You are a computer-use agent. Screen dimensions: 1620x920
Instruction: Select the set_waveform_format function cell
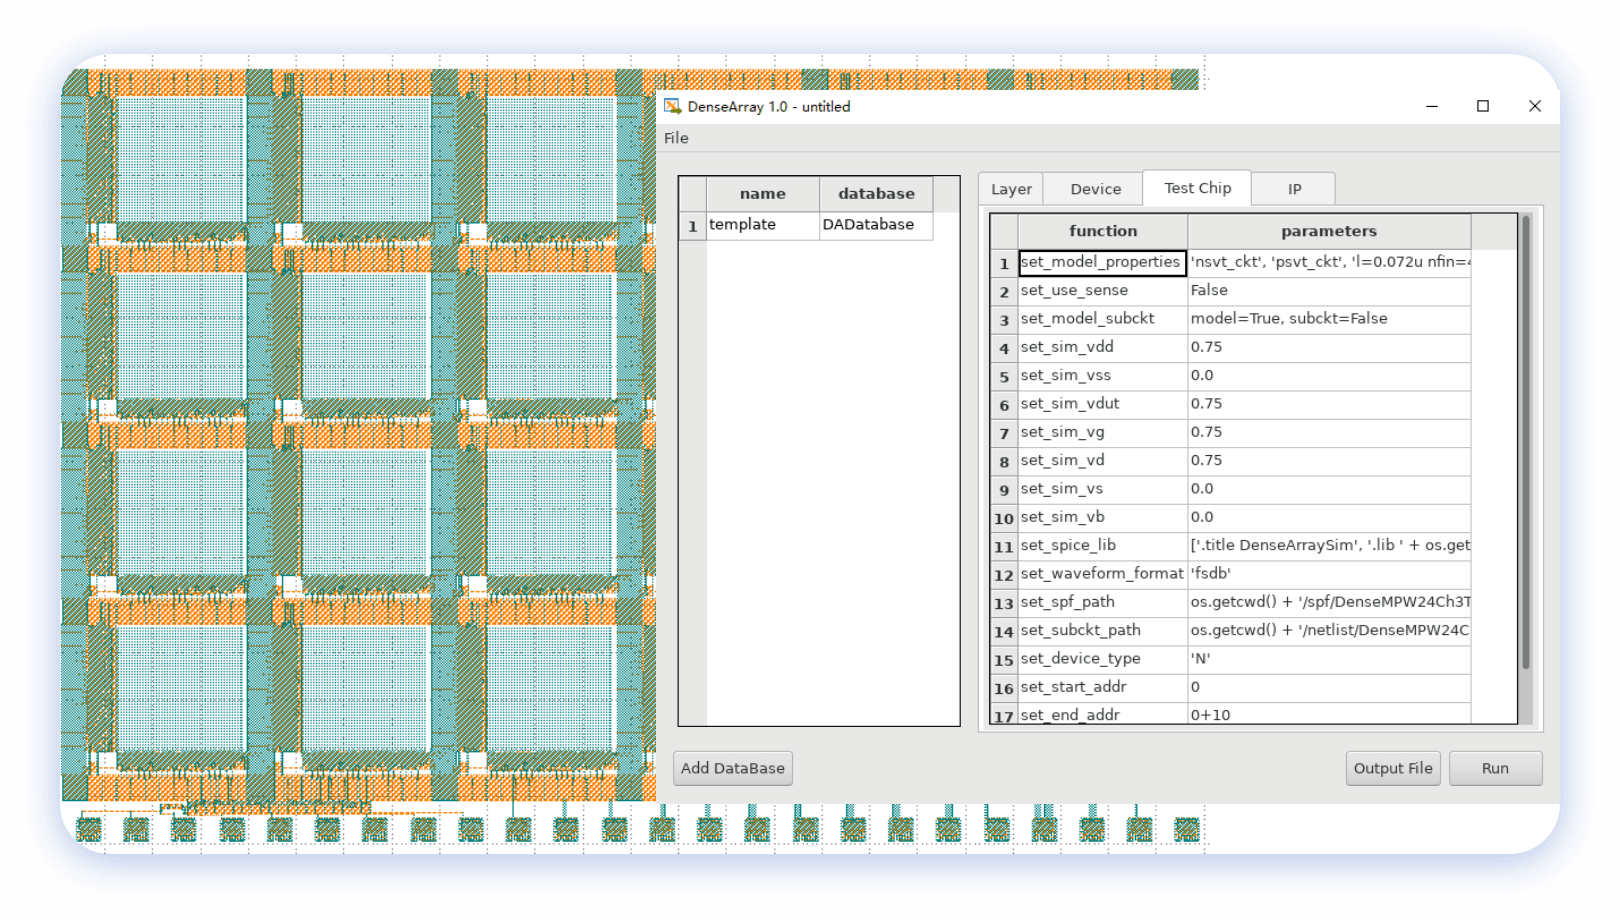(x=1102, y=574)
